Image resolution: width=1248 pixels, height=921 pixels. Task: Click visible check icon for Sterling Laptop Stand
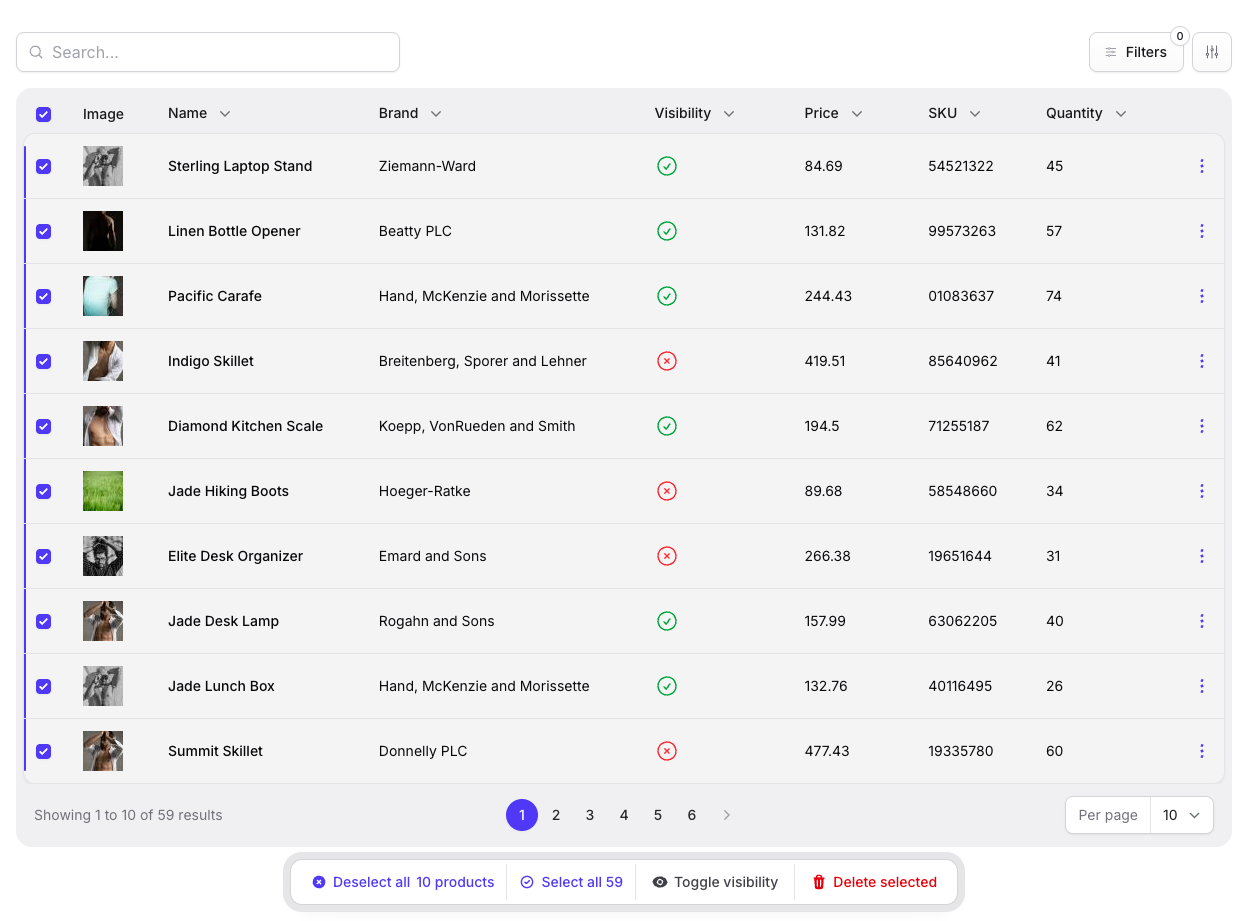[x=667, y=166]
